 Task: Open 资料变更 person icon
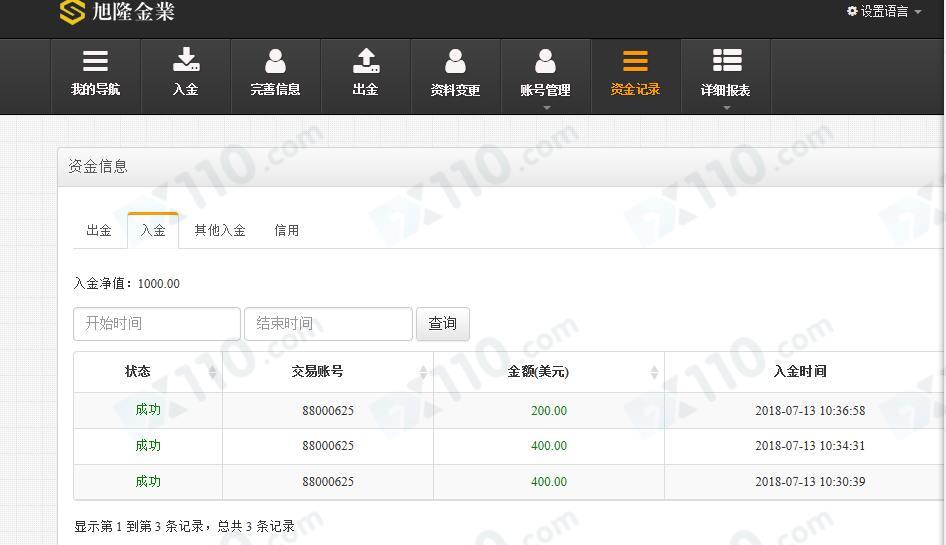456,61
